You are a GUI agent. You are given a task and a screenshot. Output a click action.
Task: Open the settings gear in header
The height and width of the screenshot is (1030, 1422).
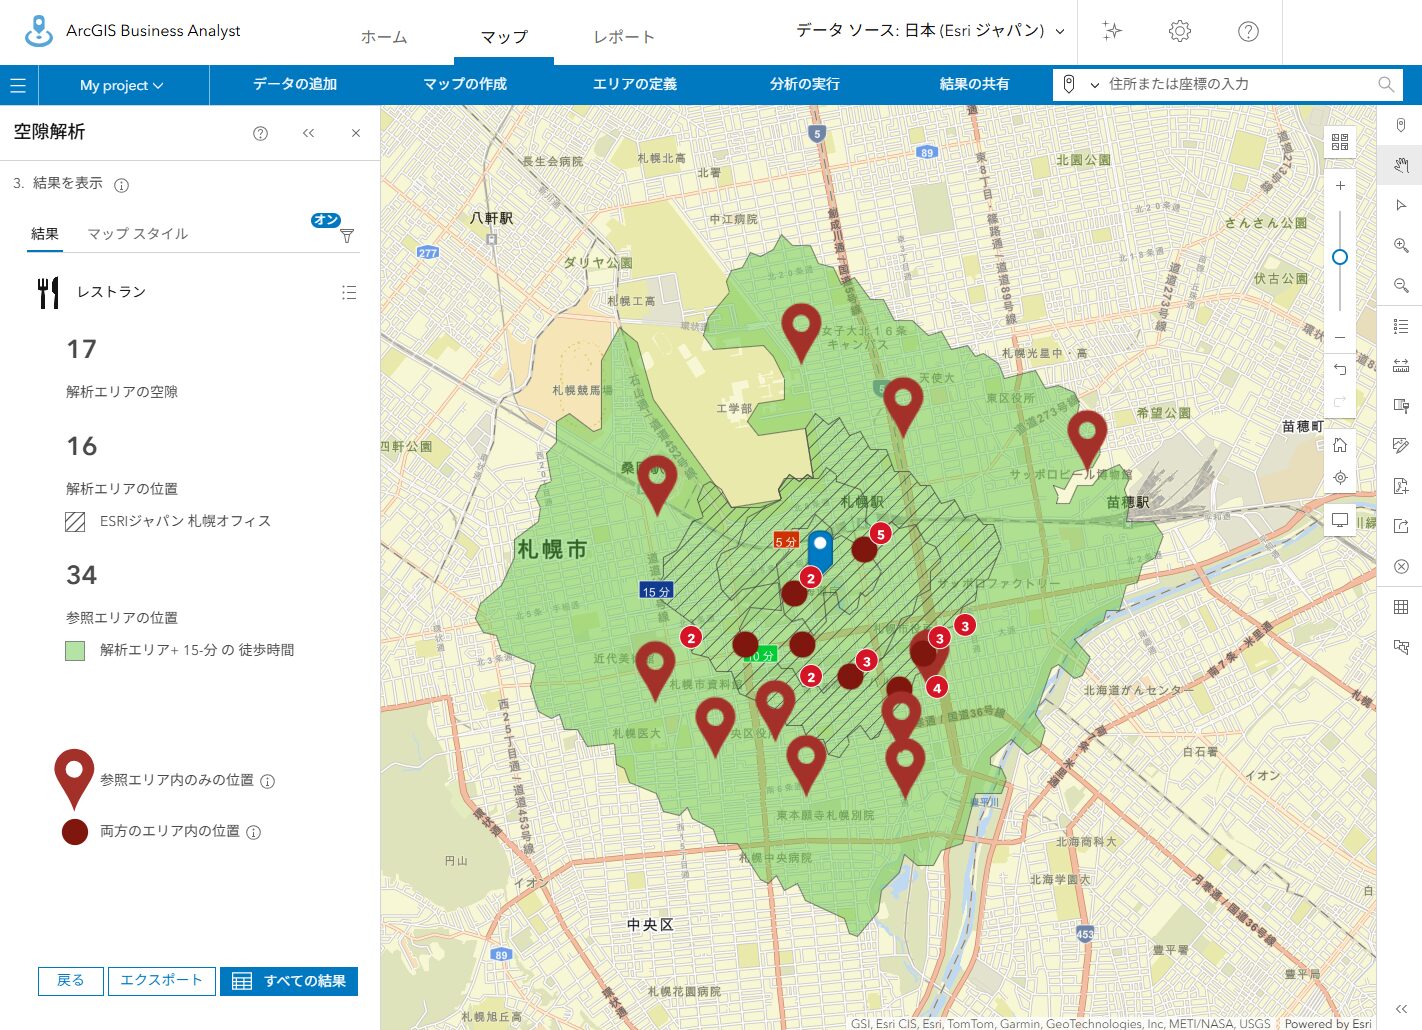click(1180, 31)
